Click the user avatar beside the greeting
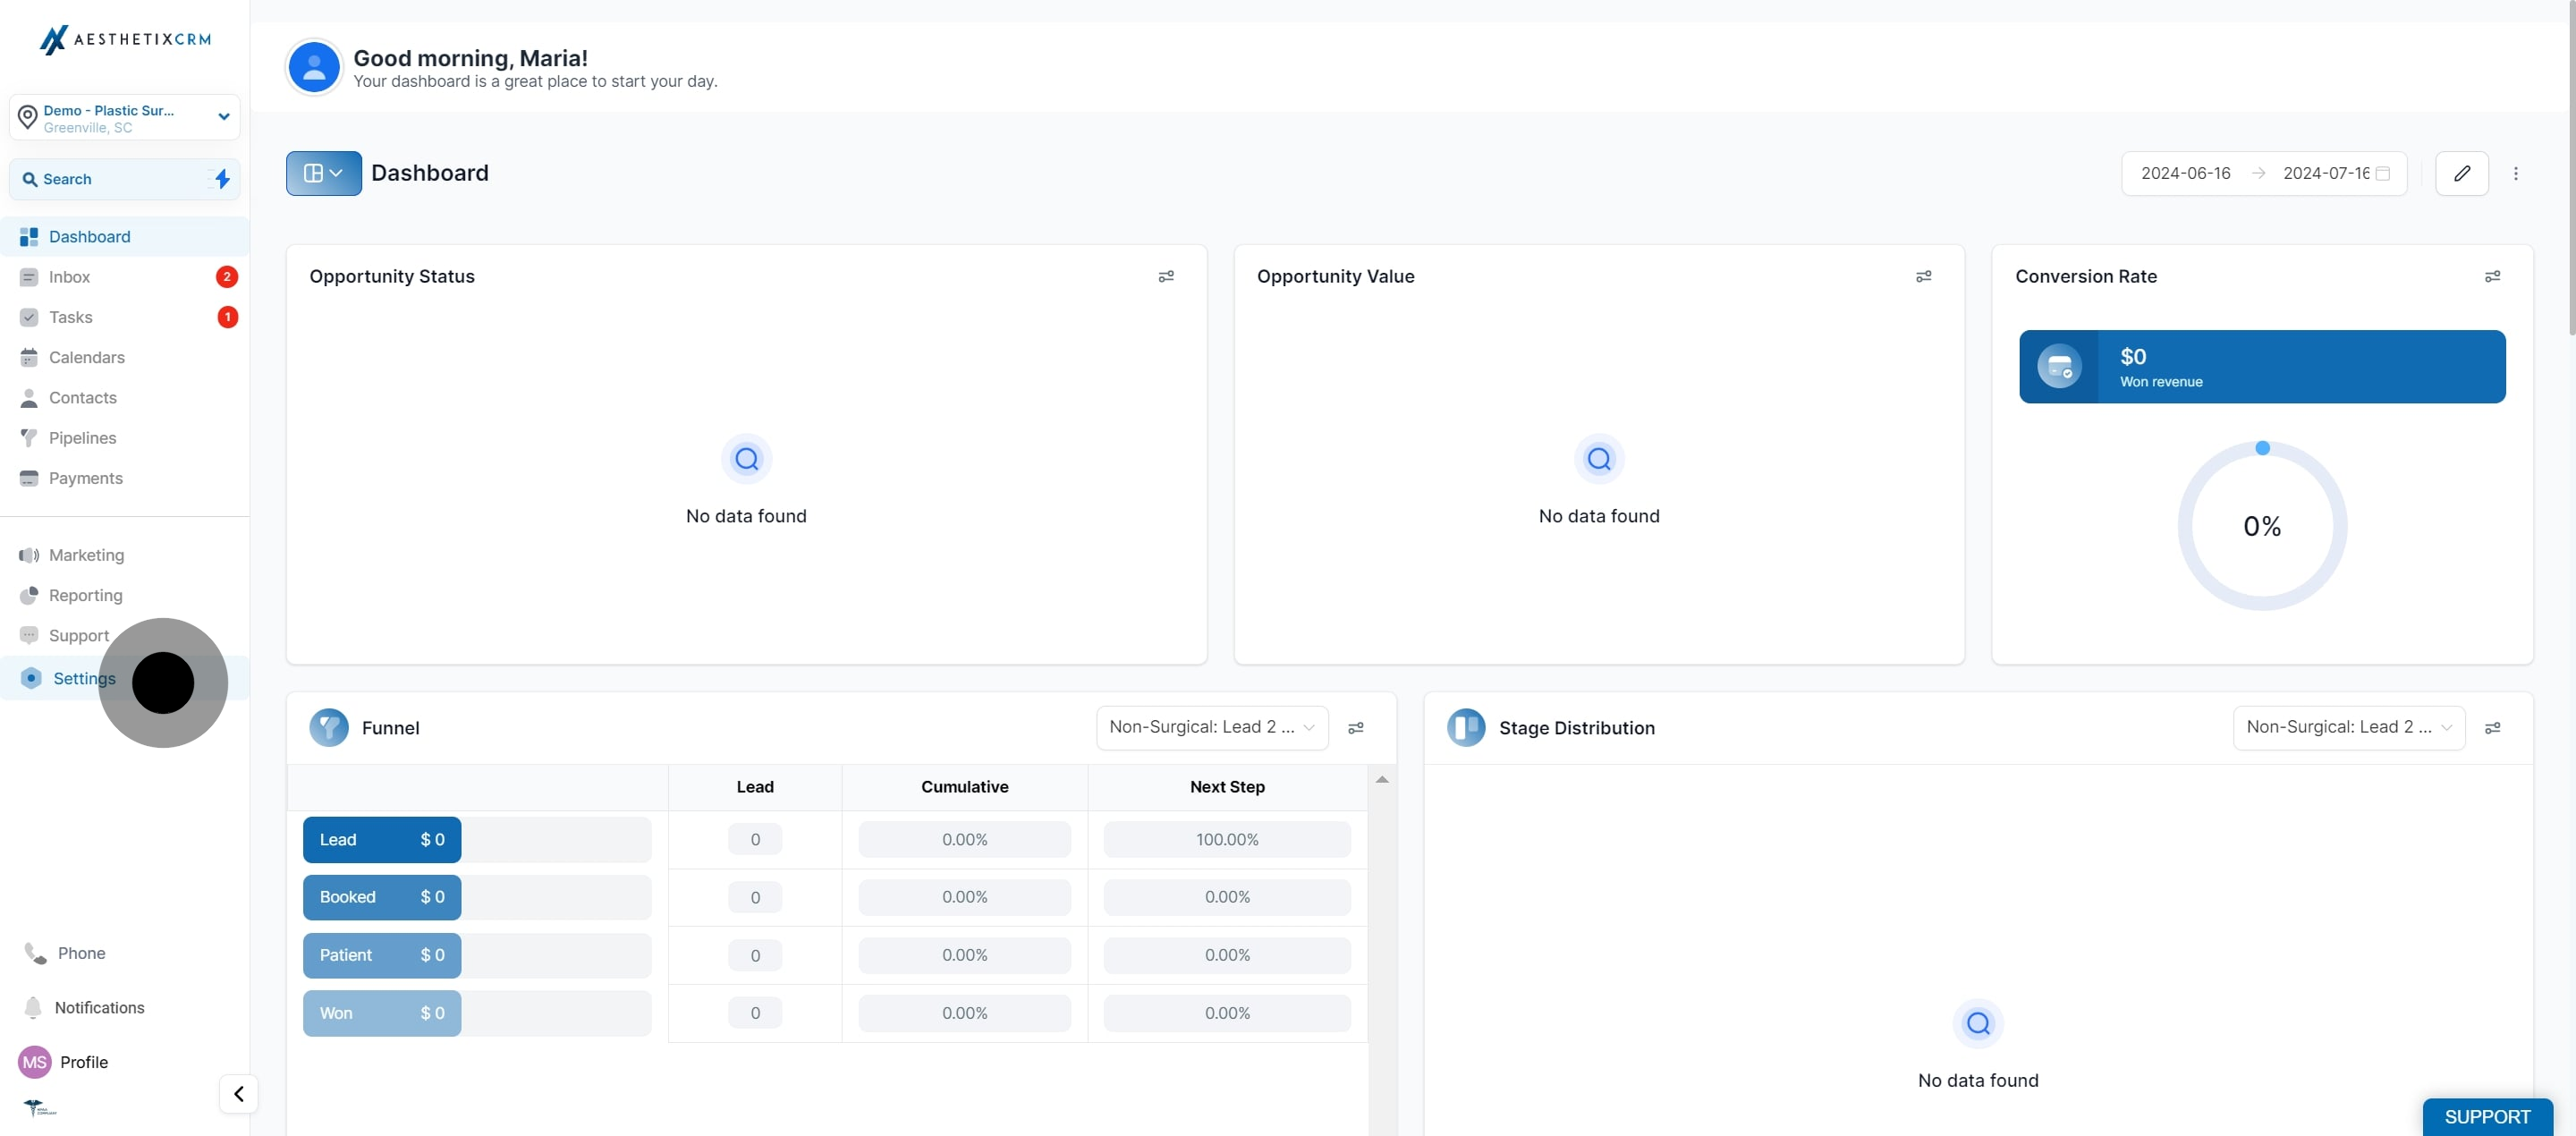 point(314,67)
